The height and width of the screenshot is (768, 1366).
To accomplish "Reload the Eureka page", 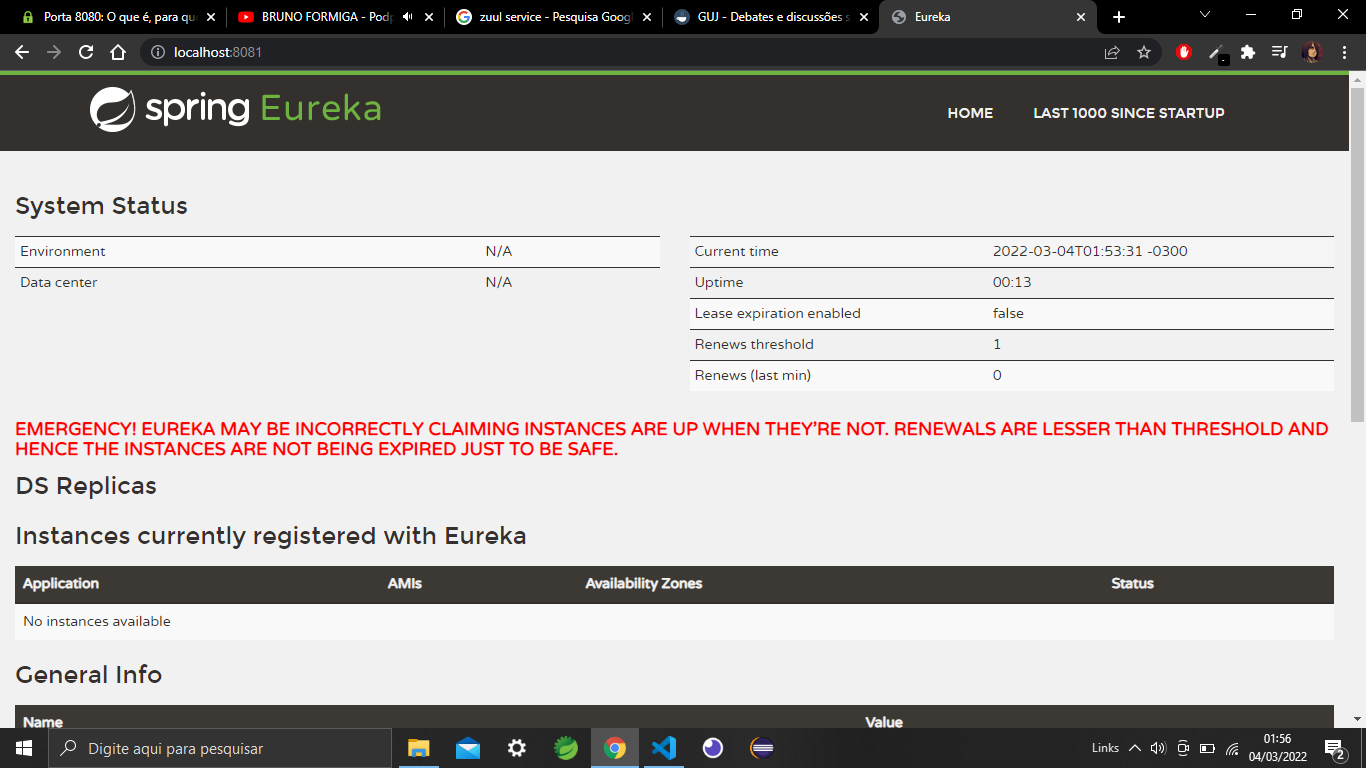I will [x=86, y=52].
